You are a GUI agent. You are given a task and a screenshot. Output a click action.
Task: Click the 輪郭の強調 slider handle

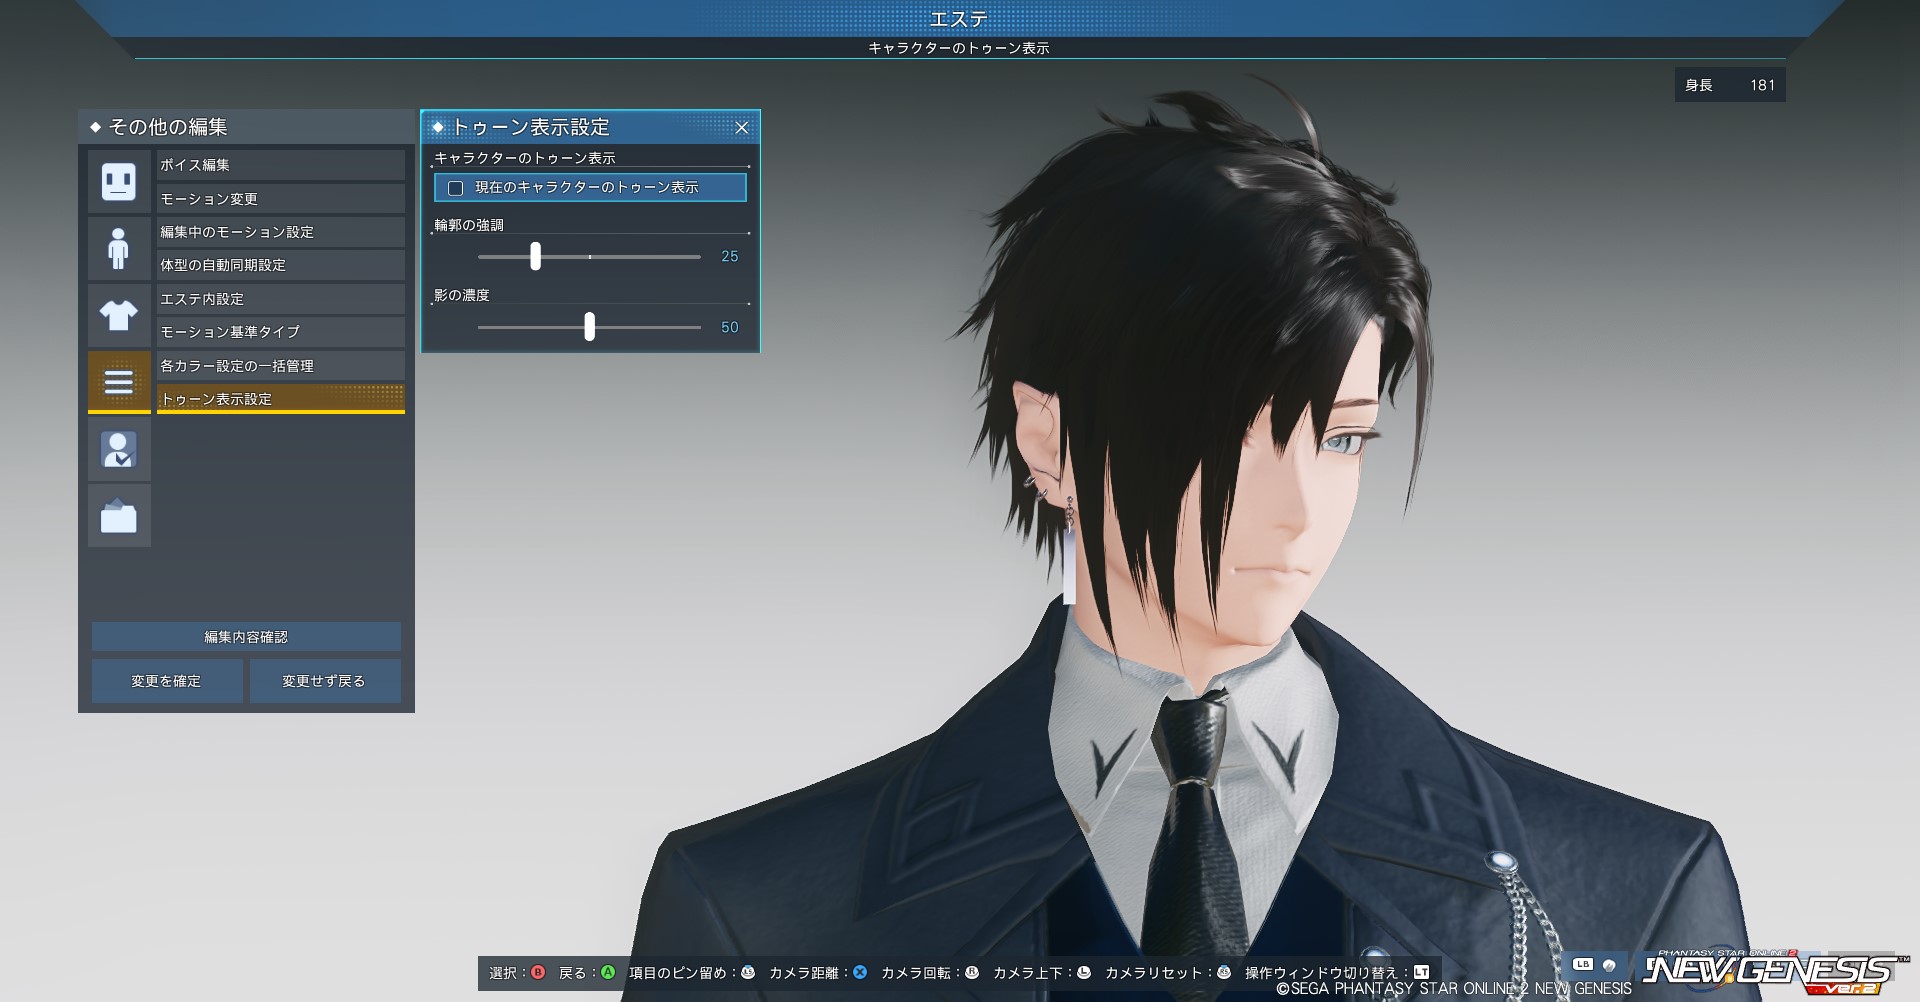coord(535,256)
